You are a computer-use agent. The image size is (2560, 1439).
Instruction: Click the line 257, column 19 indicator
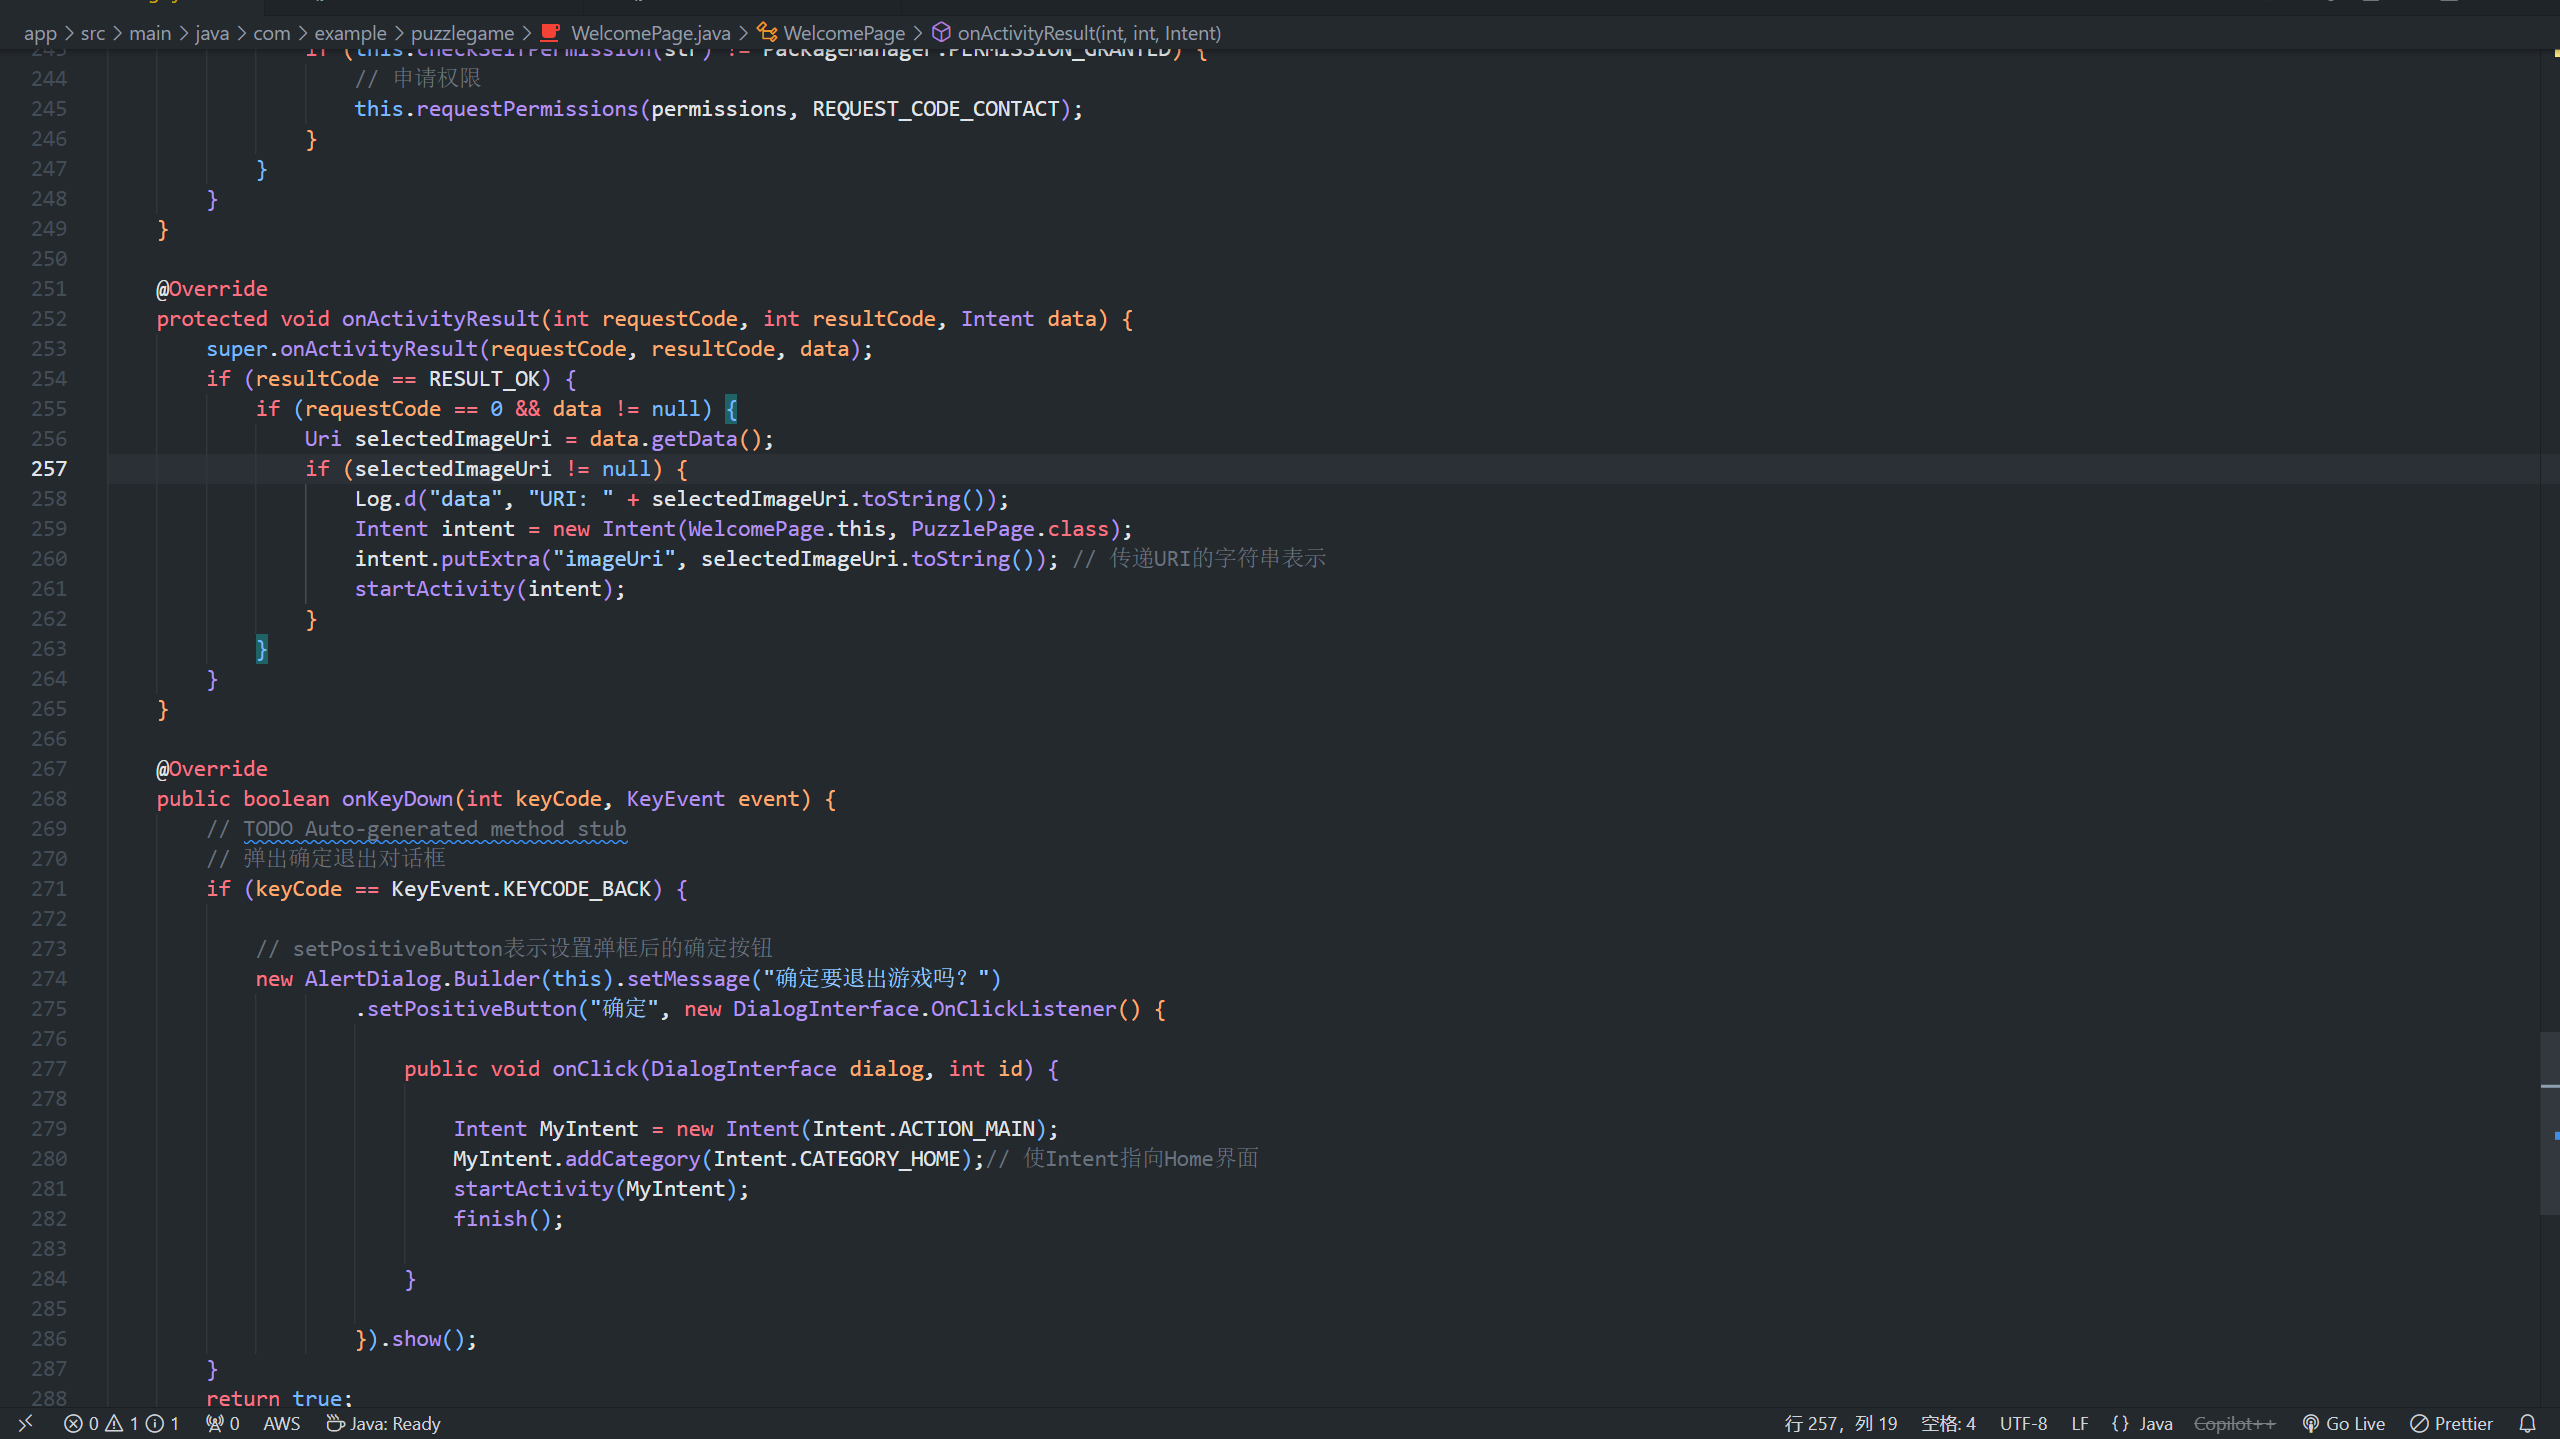(1840, 1423)
